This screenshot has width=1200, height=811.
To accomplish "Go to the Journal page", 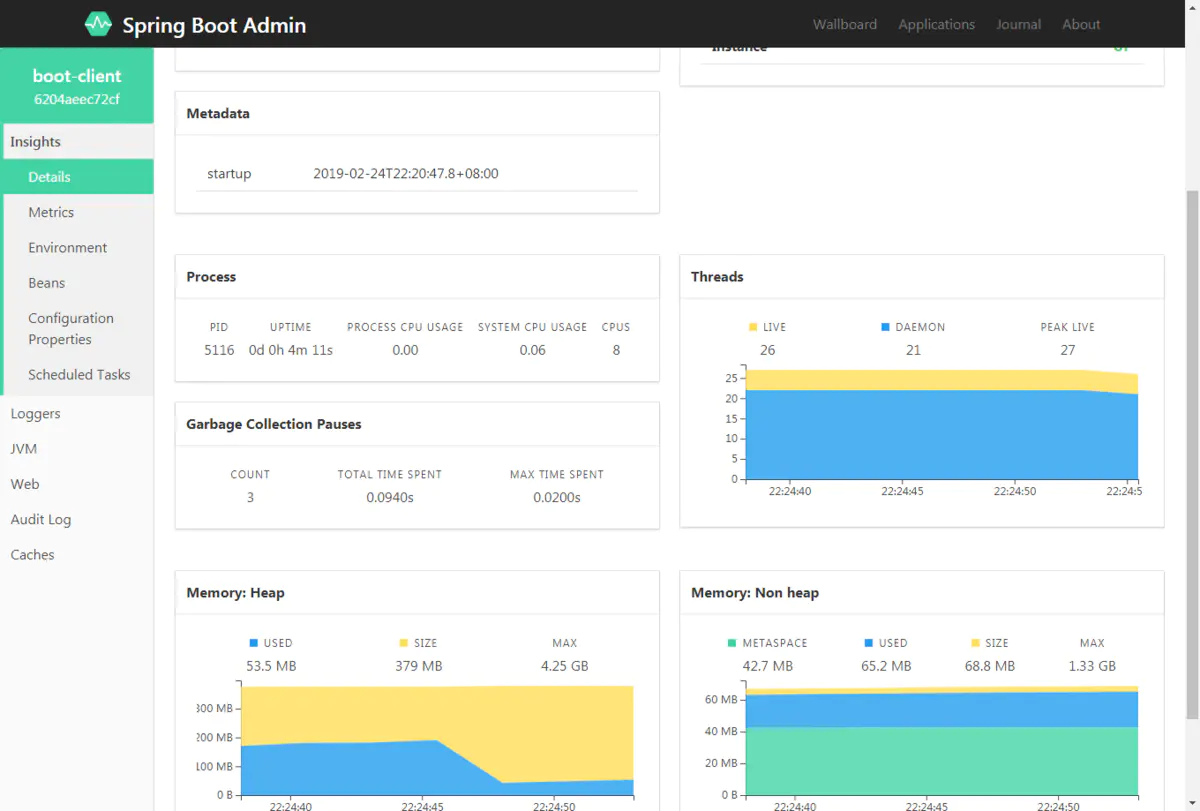I will point(1018,24).
